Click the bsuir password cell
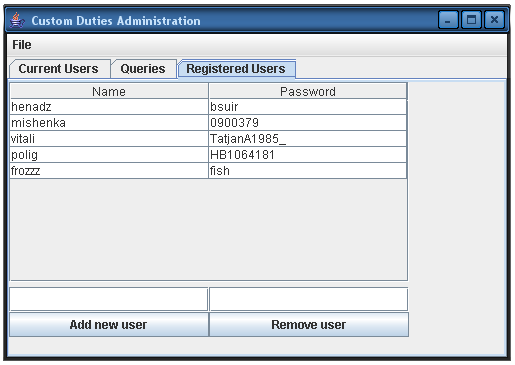Viewport: 515px width, 365px height. point(308,107)
